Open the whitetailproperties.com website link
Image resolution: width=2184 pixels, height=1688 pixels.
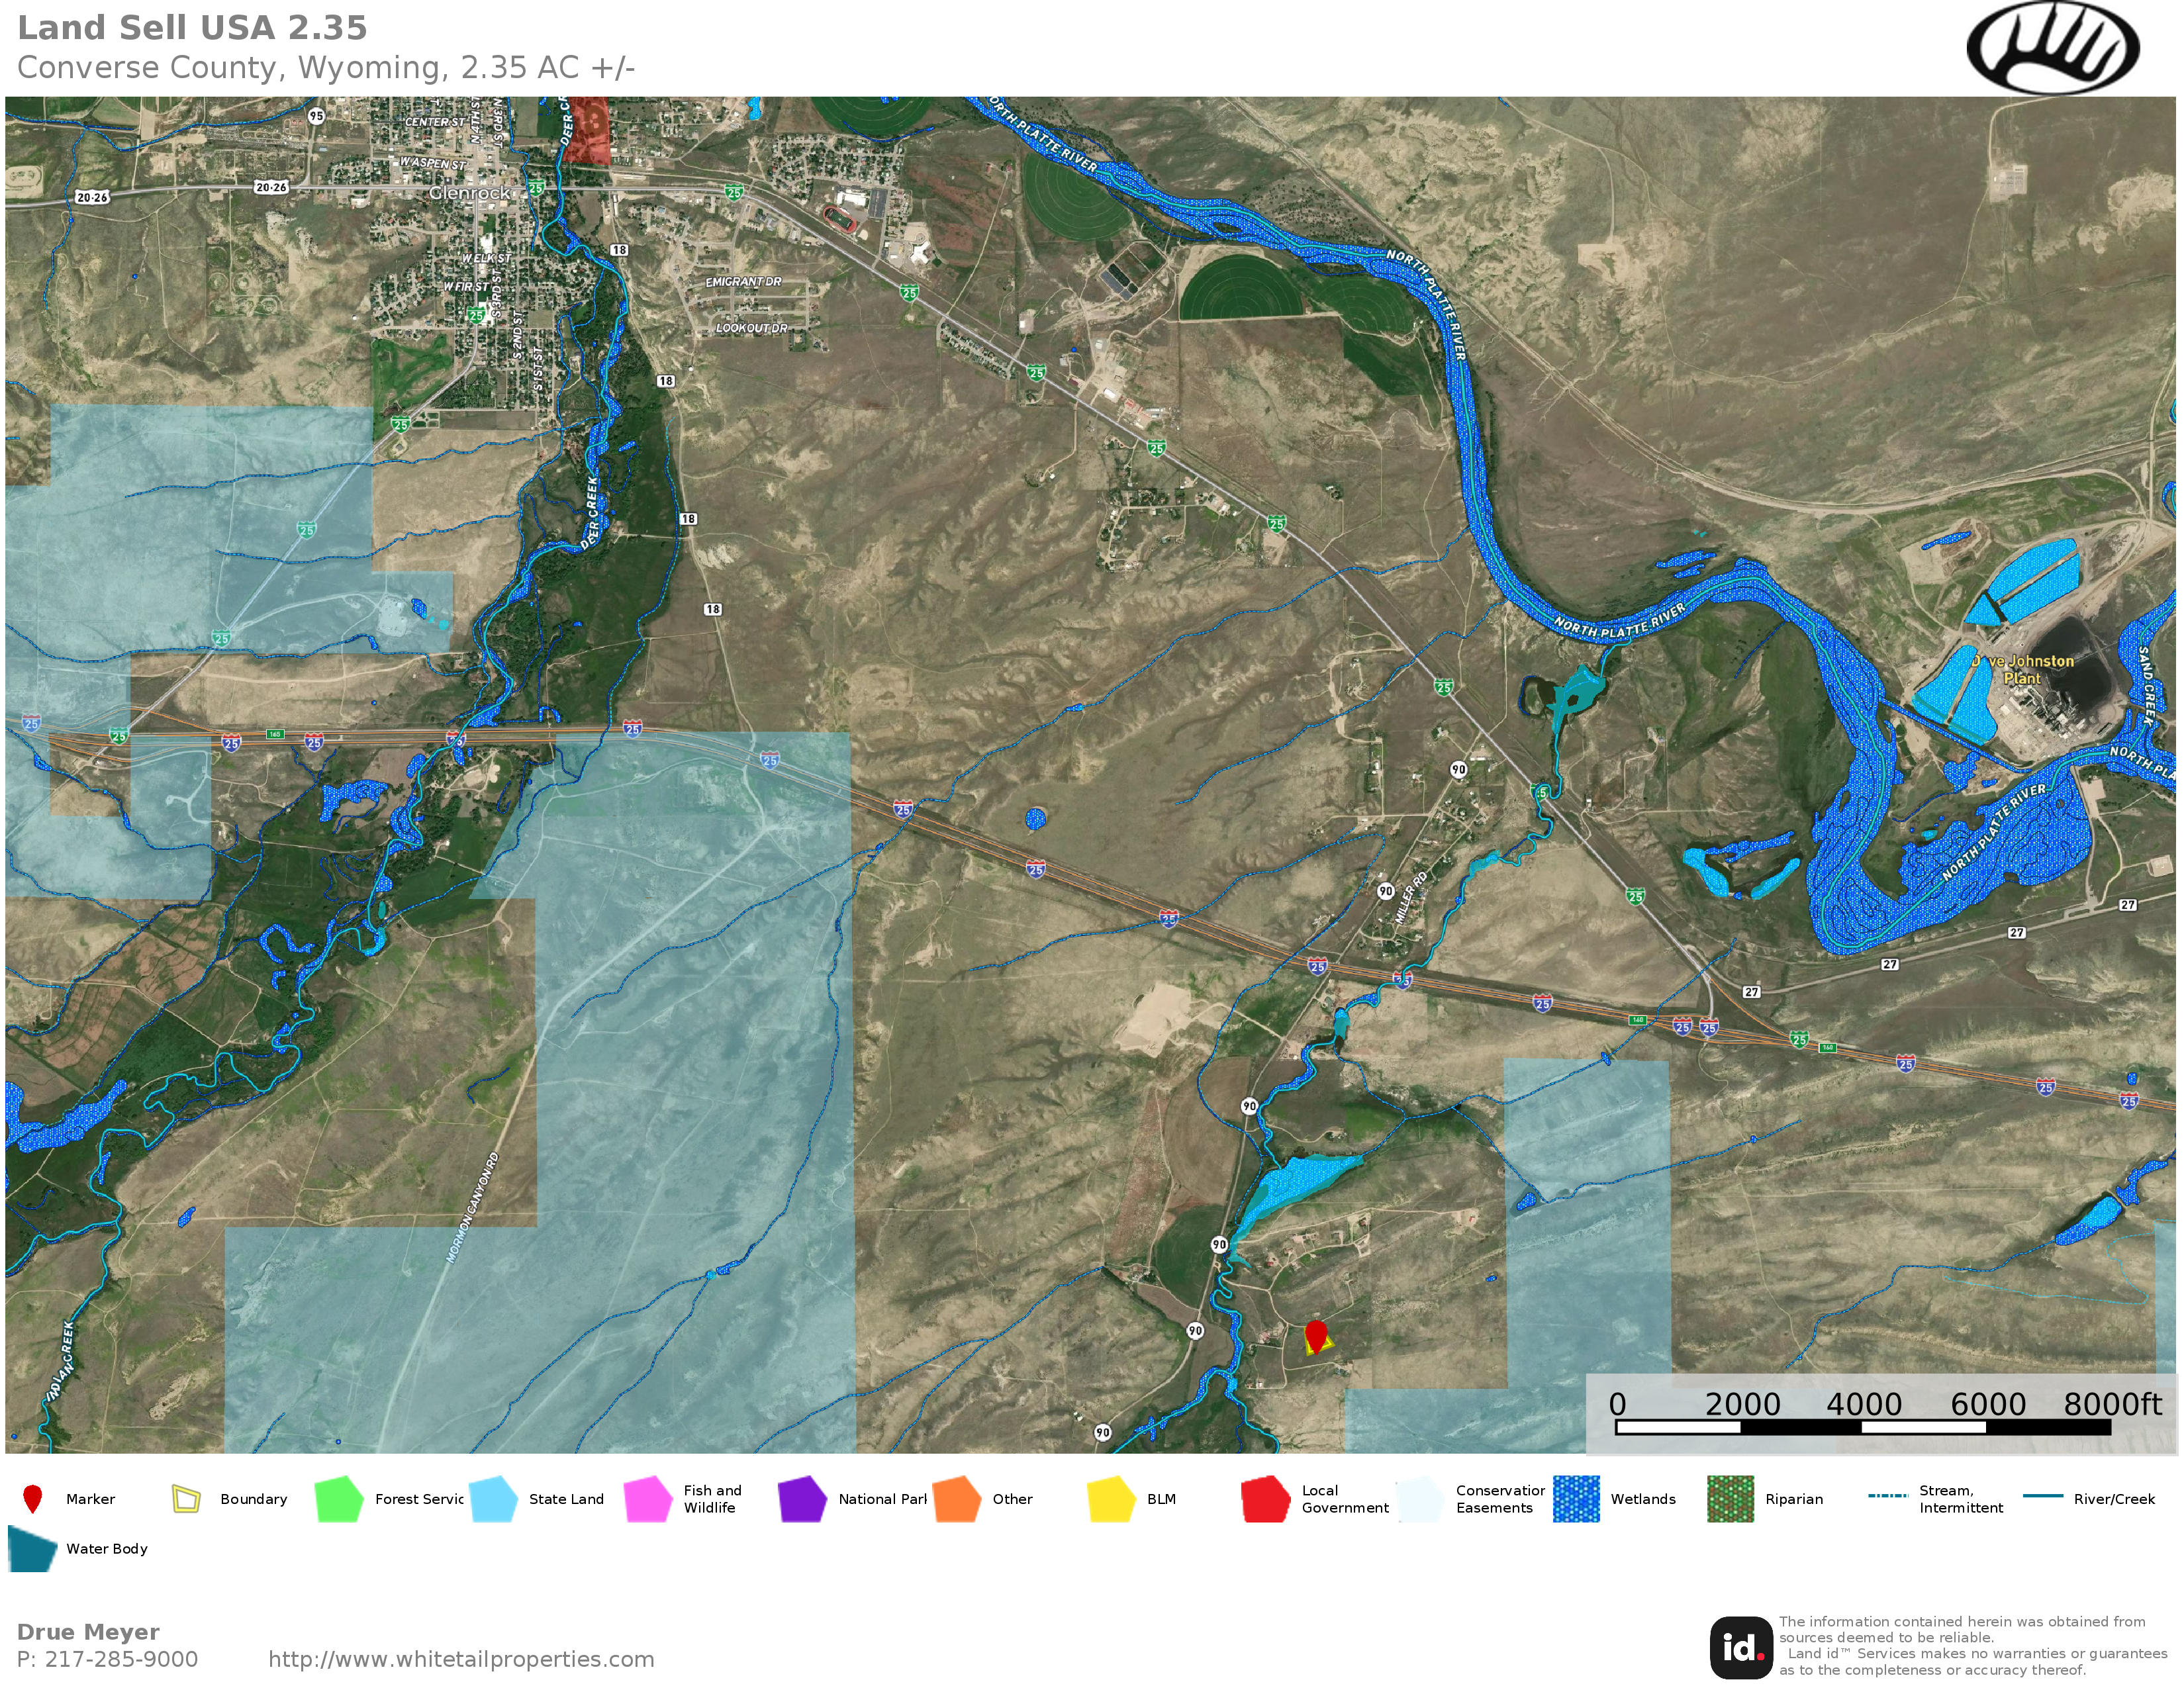(x=461, y=1659)
